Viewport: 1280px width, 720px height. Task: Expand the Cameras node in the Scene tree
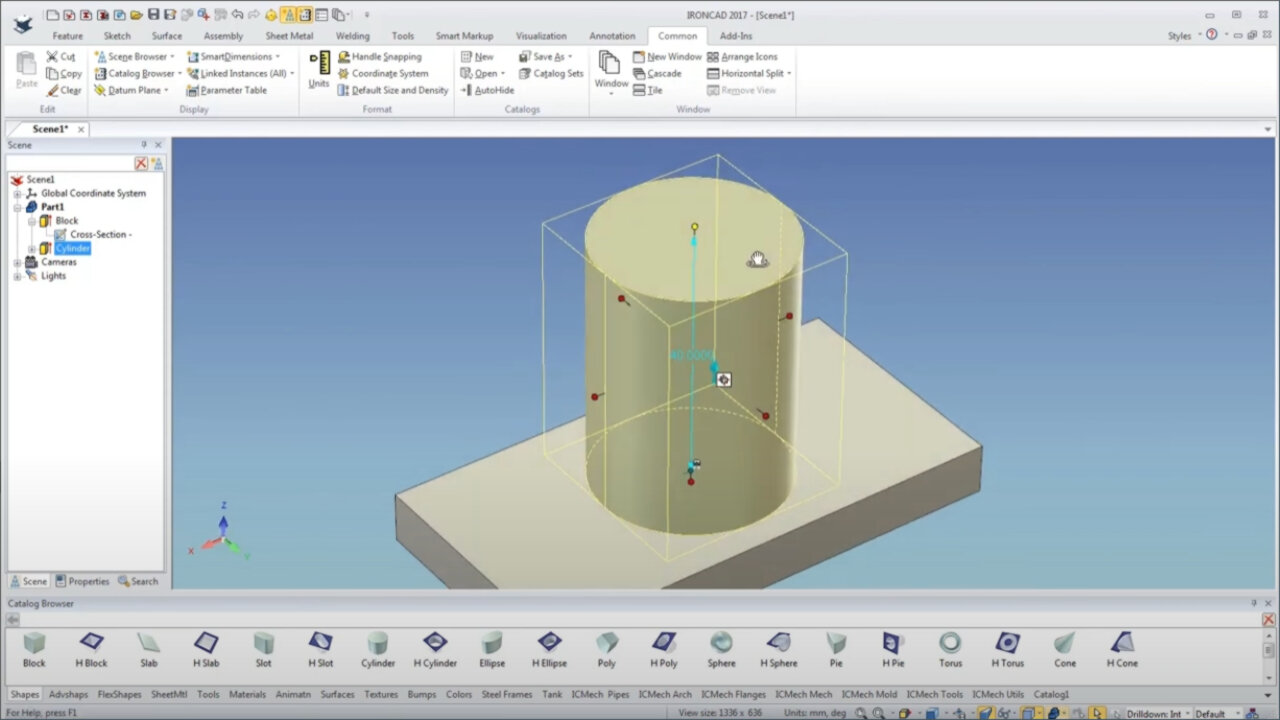tap(17, 261)
